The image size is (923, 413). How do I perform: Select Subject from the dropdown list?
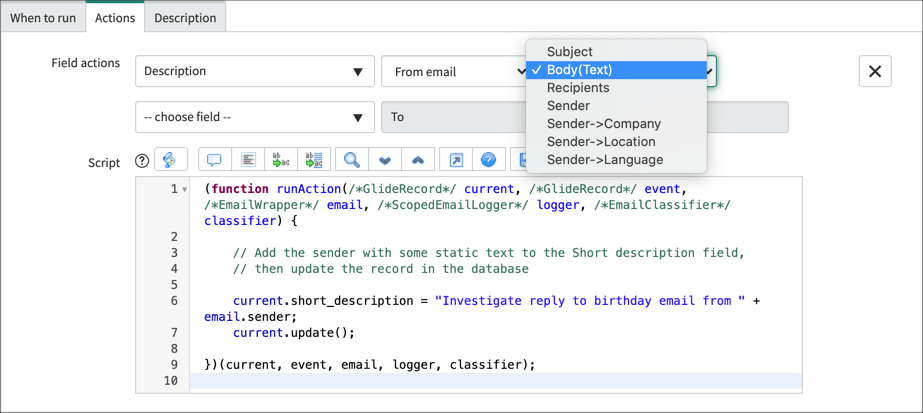(569, 52)
